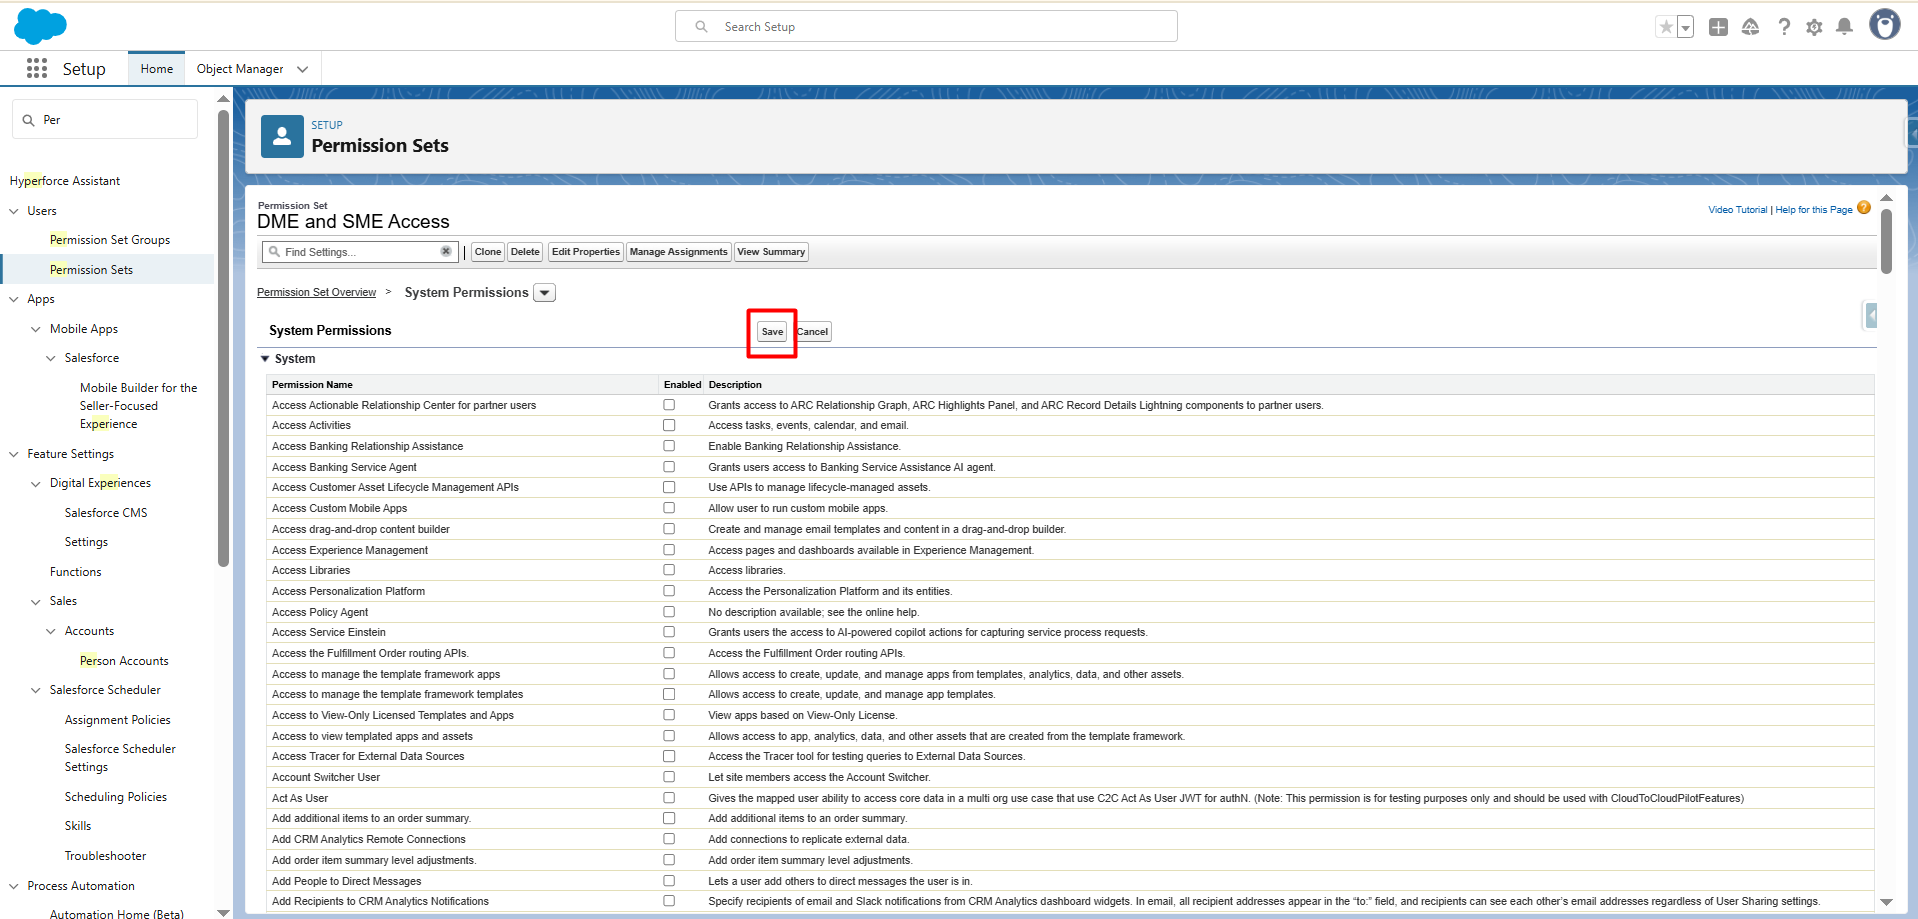This screenshot has height=919, width=1918.
Task: Open the user profile avatar
Action: pos(1884,25)
